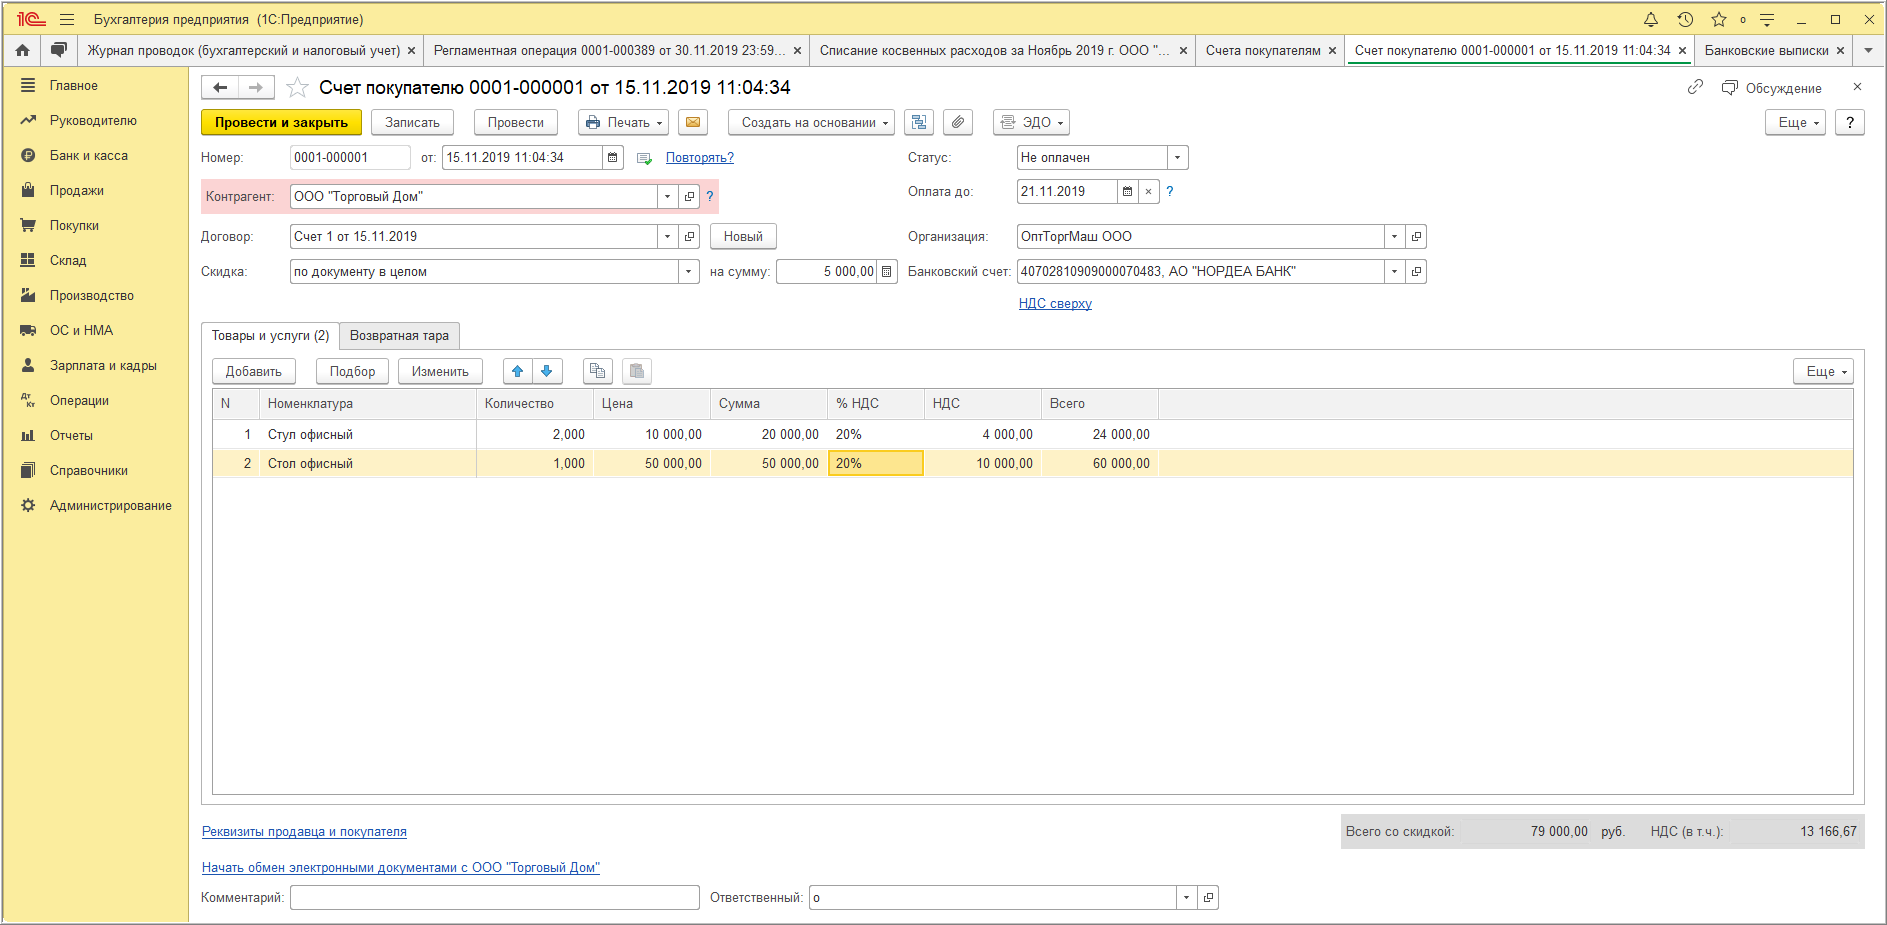Screen dimensions: 1887x925
Task: Open notifications bell icon
Action: (x=1651, y=19)
